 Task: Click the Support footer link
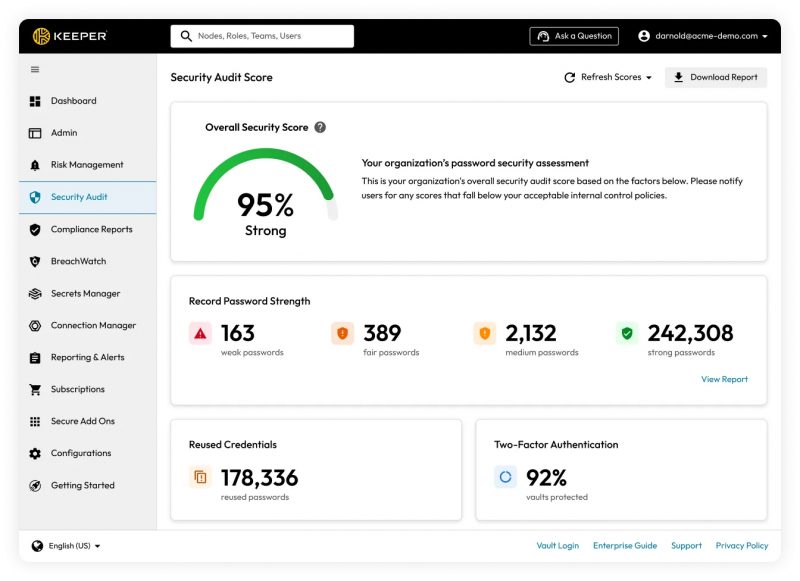click(x=686, y=546)
